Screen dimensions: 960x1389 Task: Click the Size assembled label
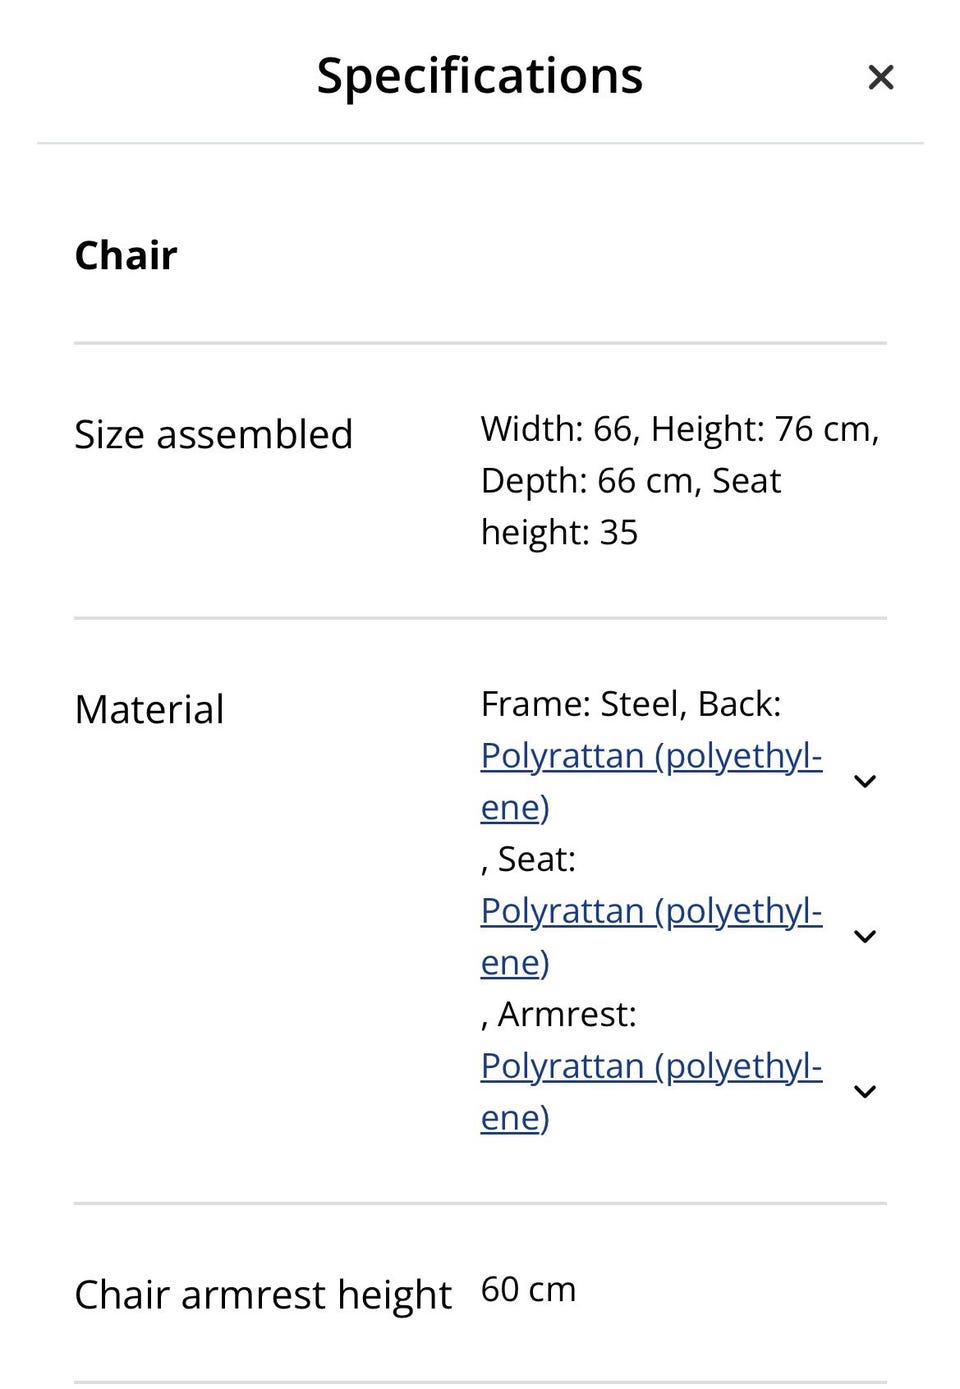[214, 435]
